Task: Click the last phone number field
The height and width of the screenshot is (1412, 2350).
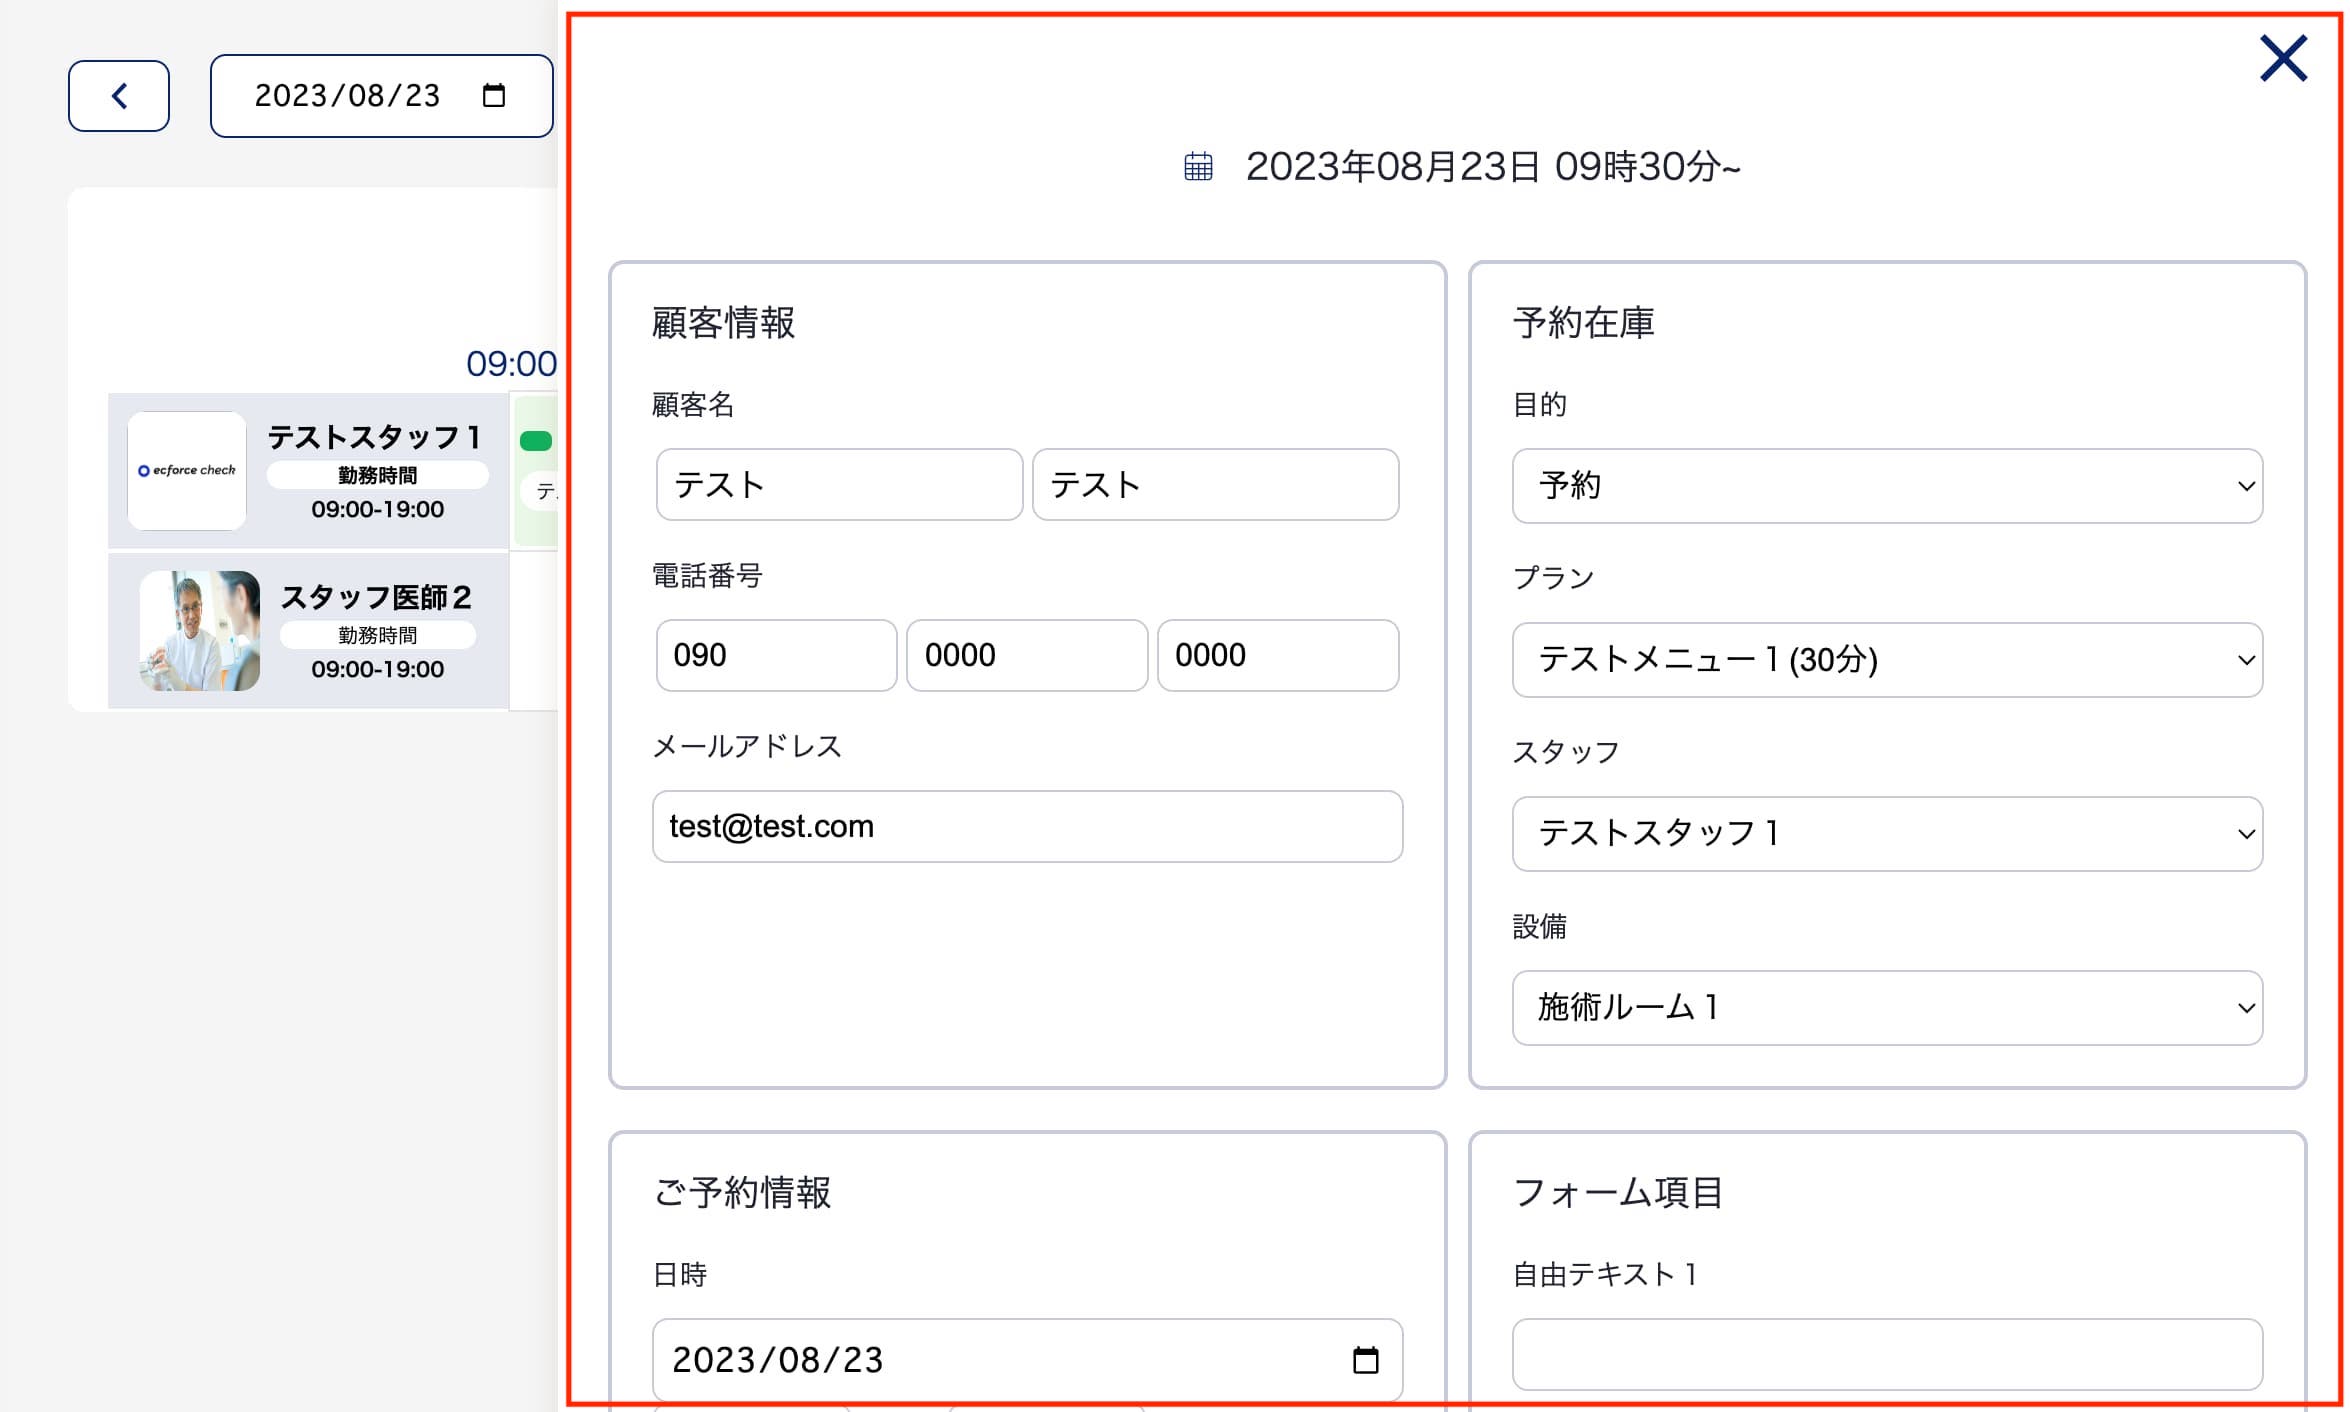Action: [x=1278, y=655]
